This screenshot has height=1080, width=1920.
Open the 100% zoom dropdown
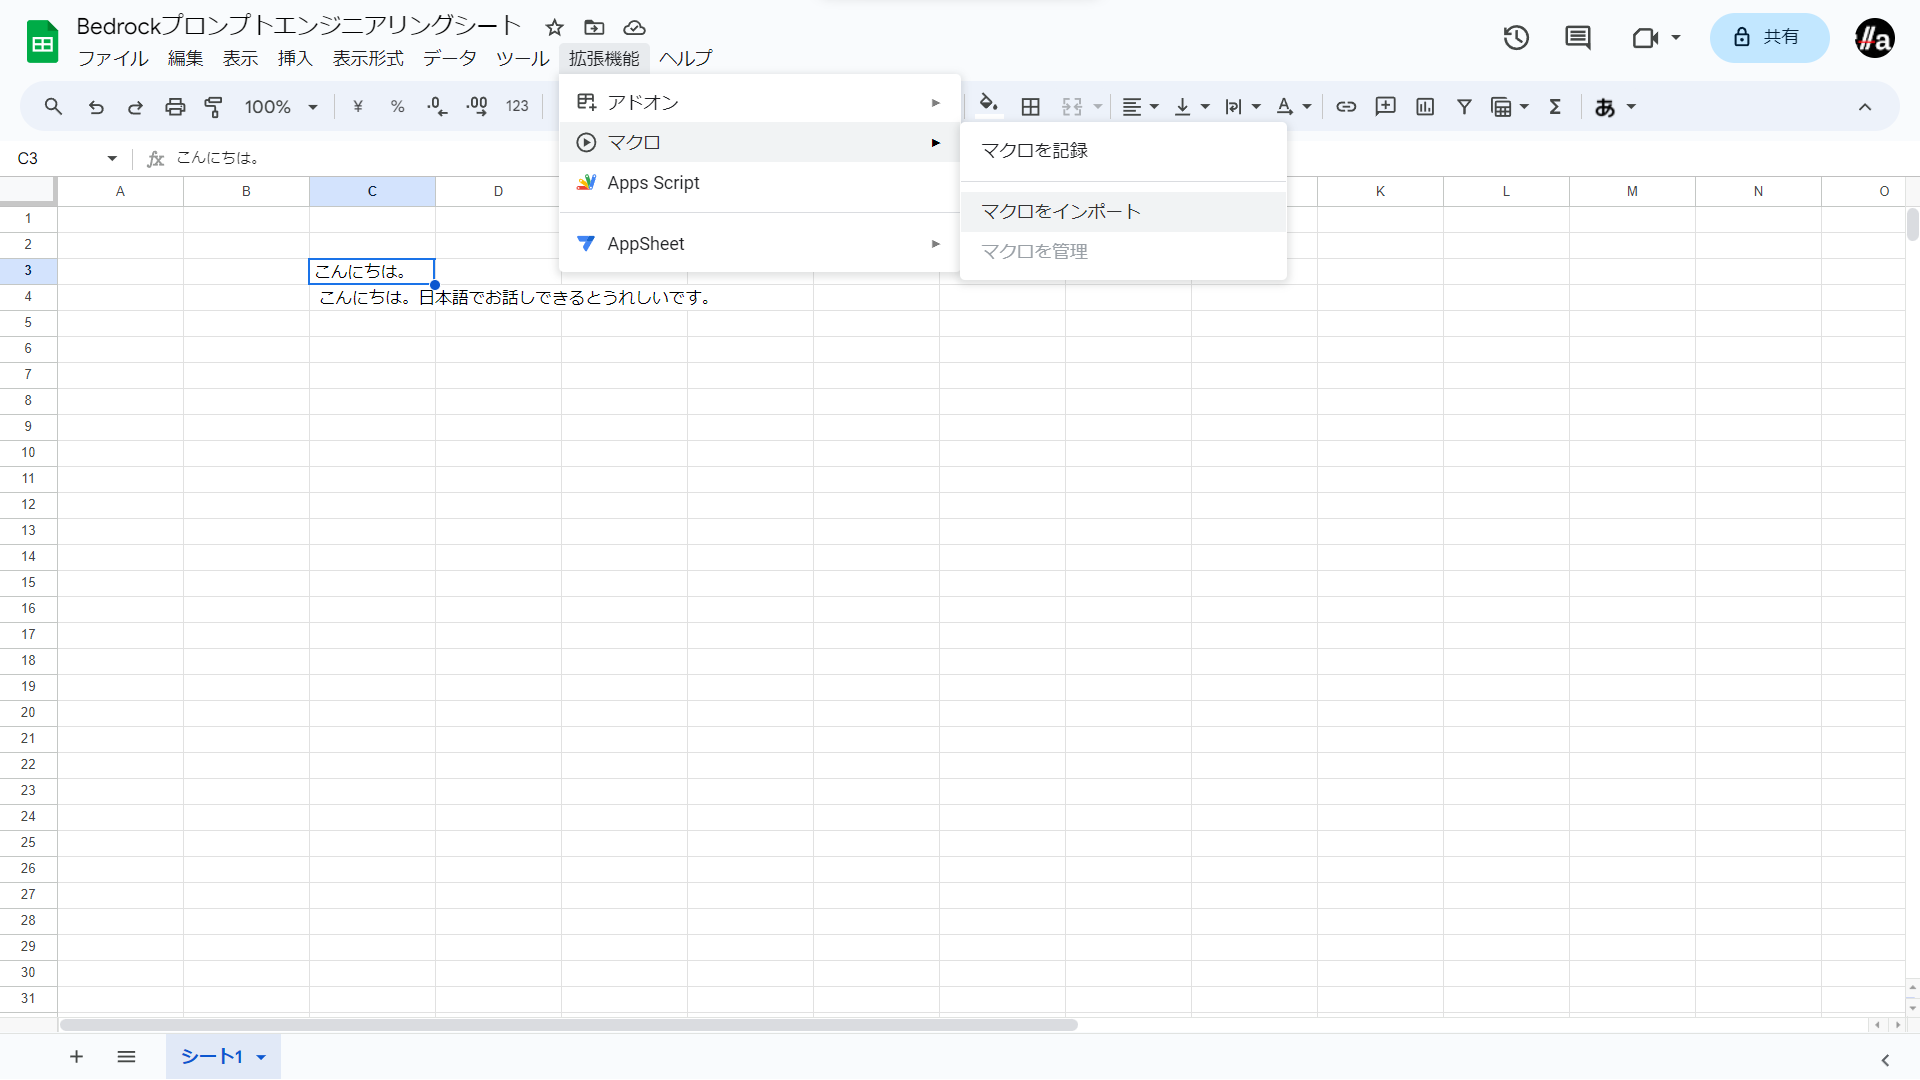tap(281, 107)
